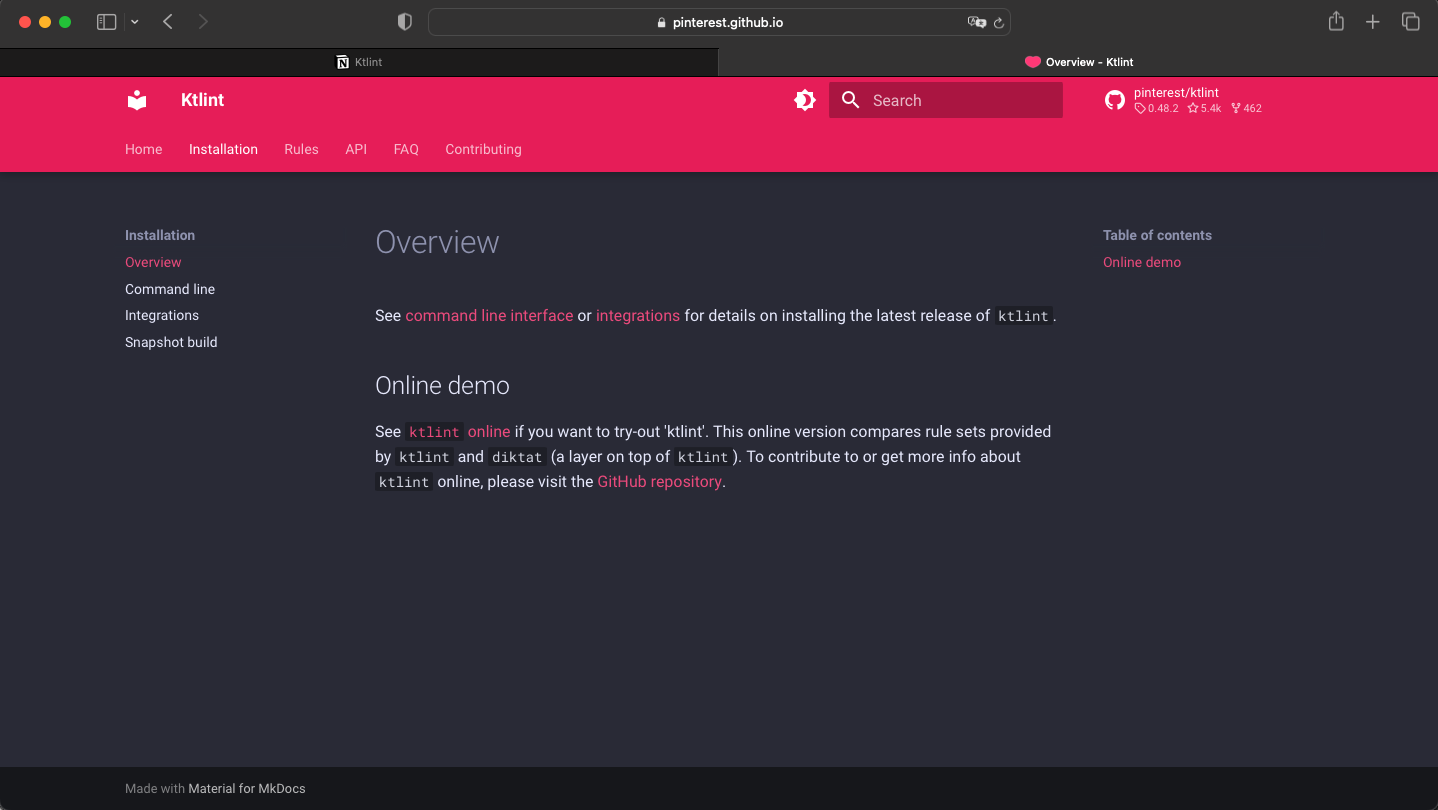Screen dimensions: 1438x810
Task: Click the 5.4k stars count
Action: coord(1205,108)
